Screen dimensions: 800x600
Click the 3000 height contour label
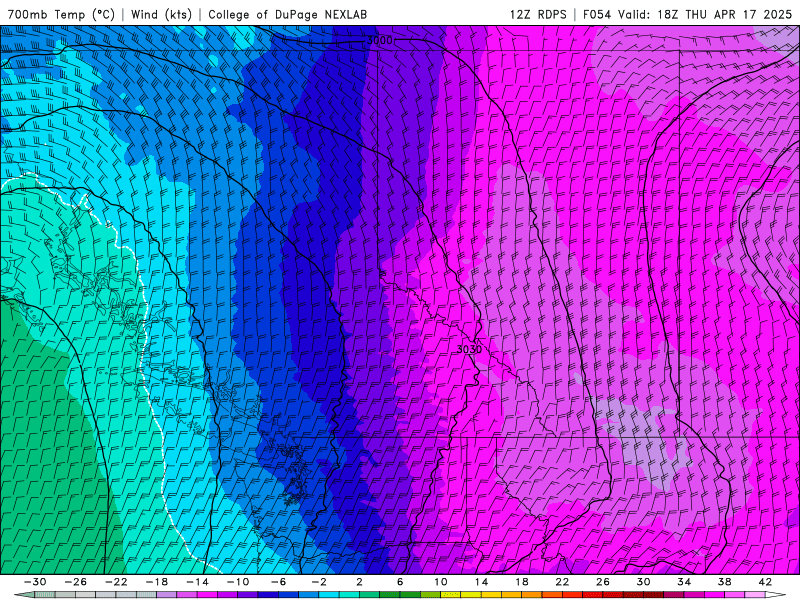380,40
